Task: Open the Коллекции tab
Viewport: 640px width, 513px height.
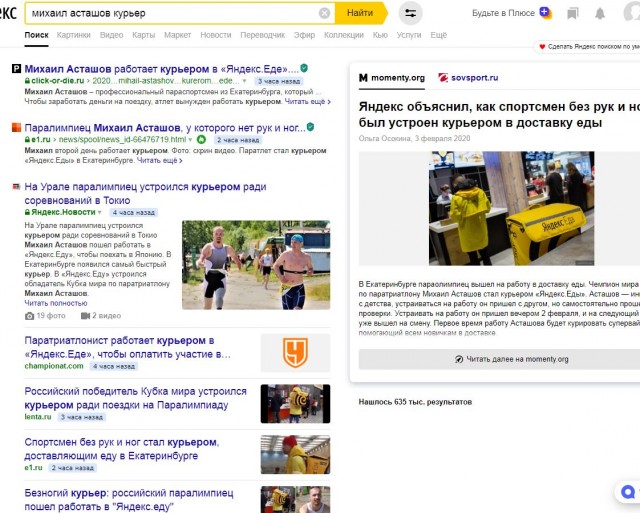Action: coord(344,35)
